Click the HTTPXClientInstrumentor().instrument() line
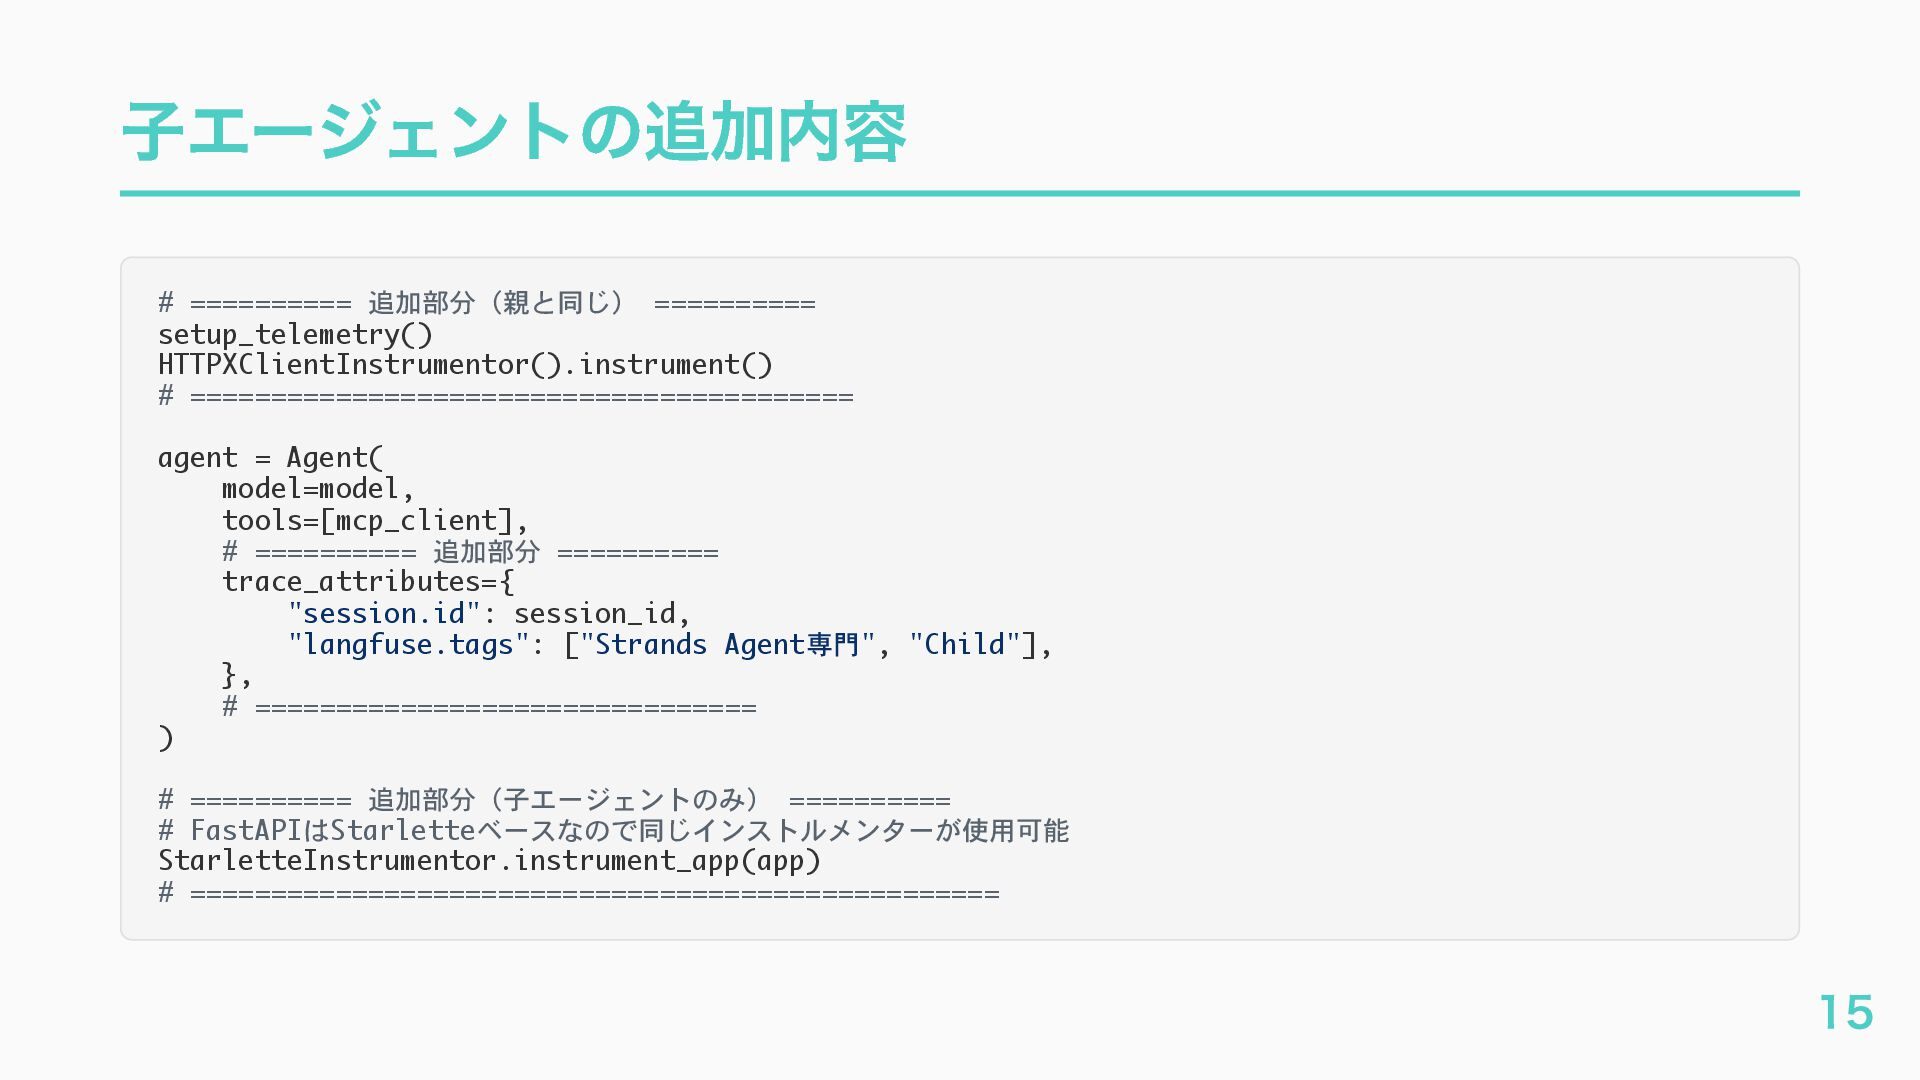Viewport: 1920px width, 1080px height. pyautogui.click(x=465, y=365)
